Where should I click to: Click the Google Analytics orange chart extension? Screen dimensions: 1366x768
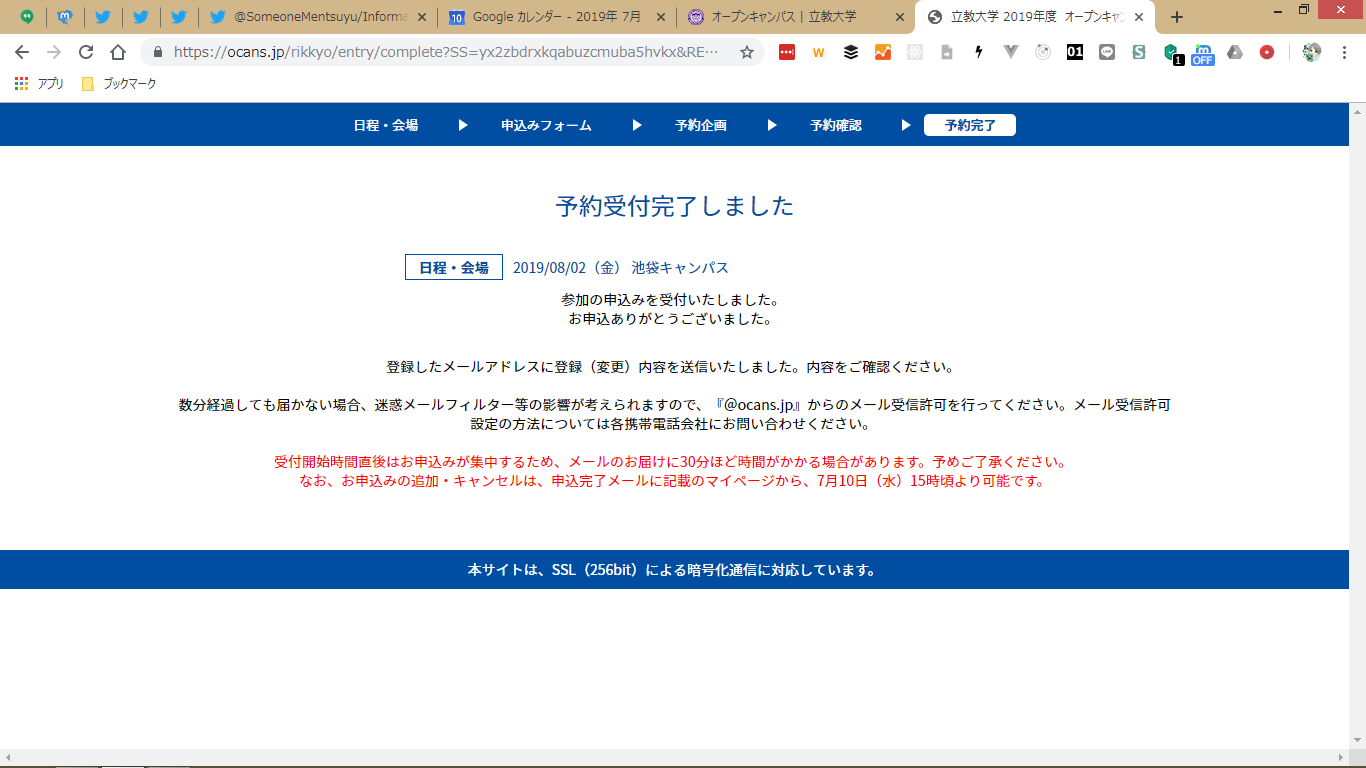pyautogui.click(x=883, y=53)
